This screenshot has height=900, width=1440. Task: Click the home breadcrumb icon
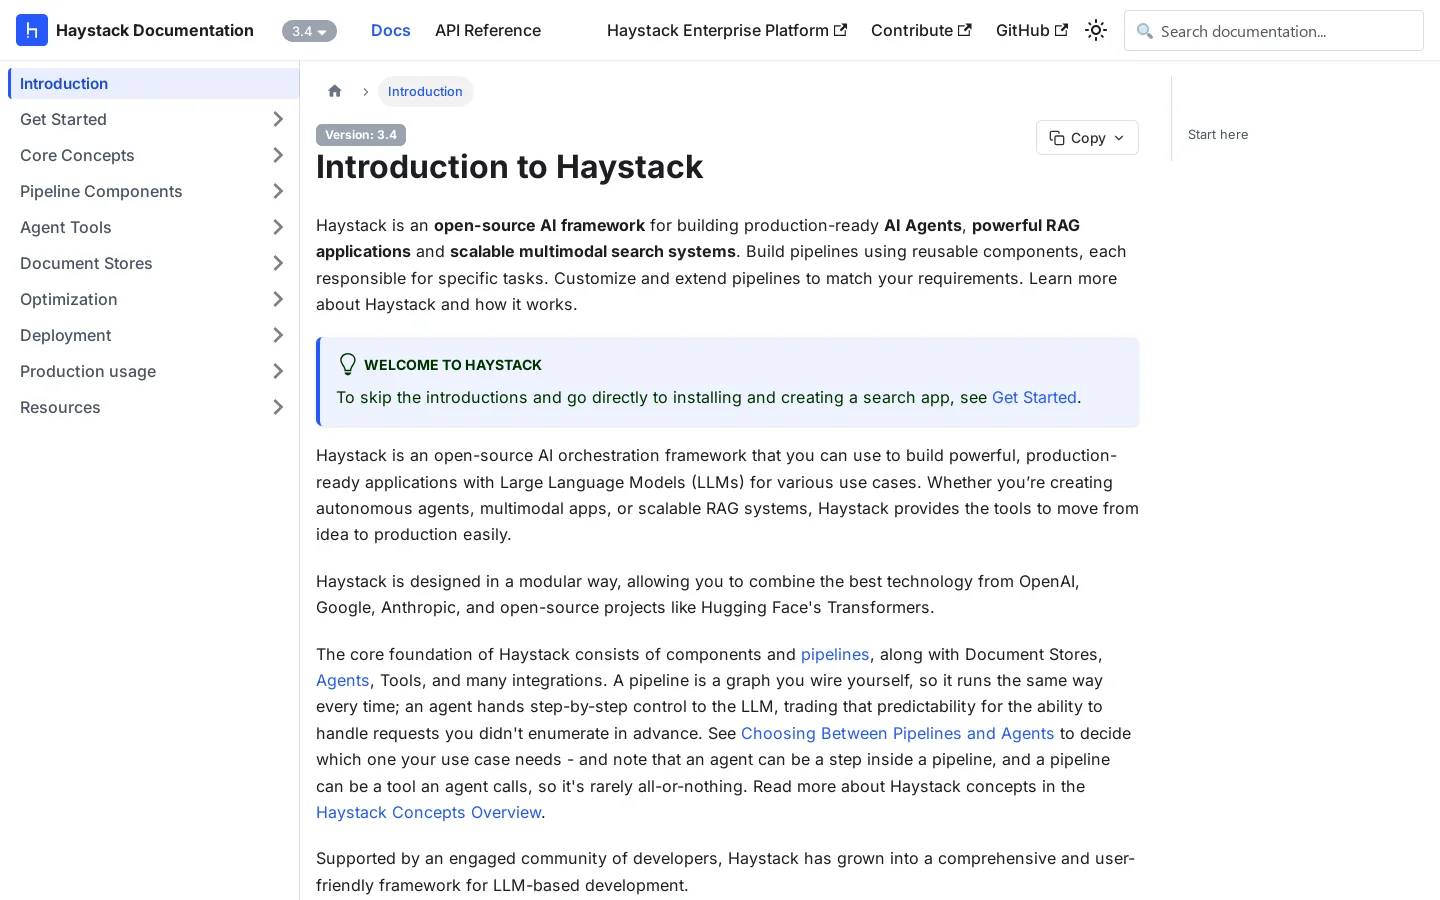335,91
